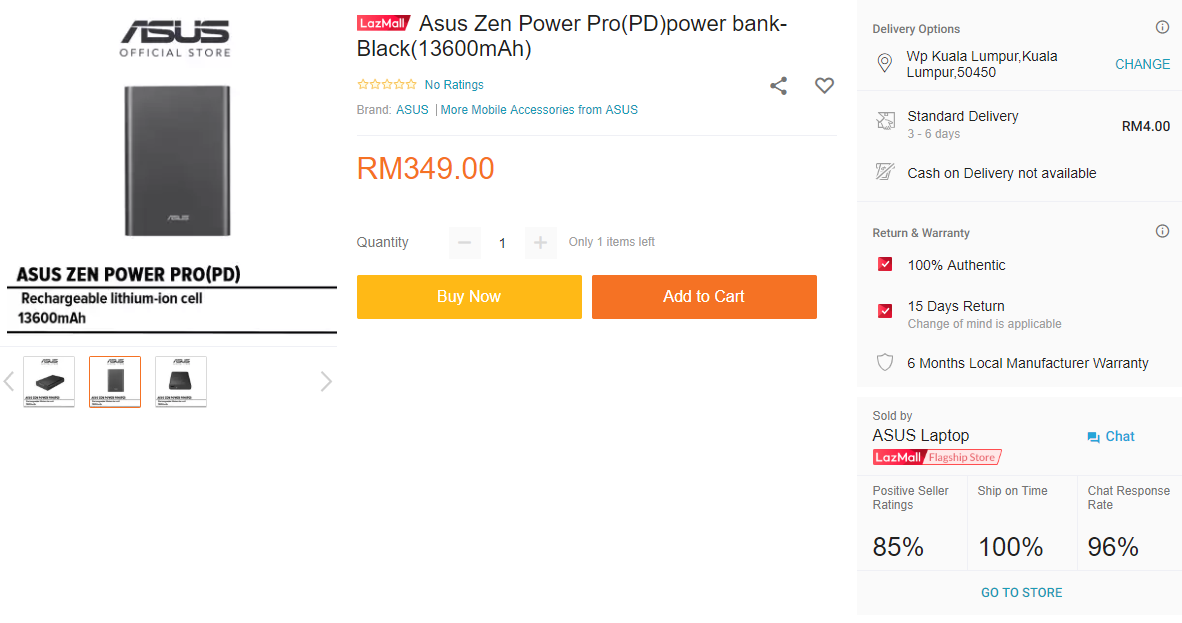The image size is (1182, 623).
Task: Increase quantity with plus button
Action: click(540, 242)
